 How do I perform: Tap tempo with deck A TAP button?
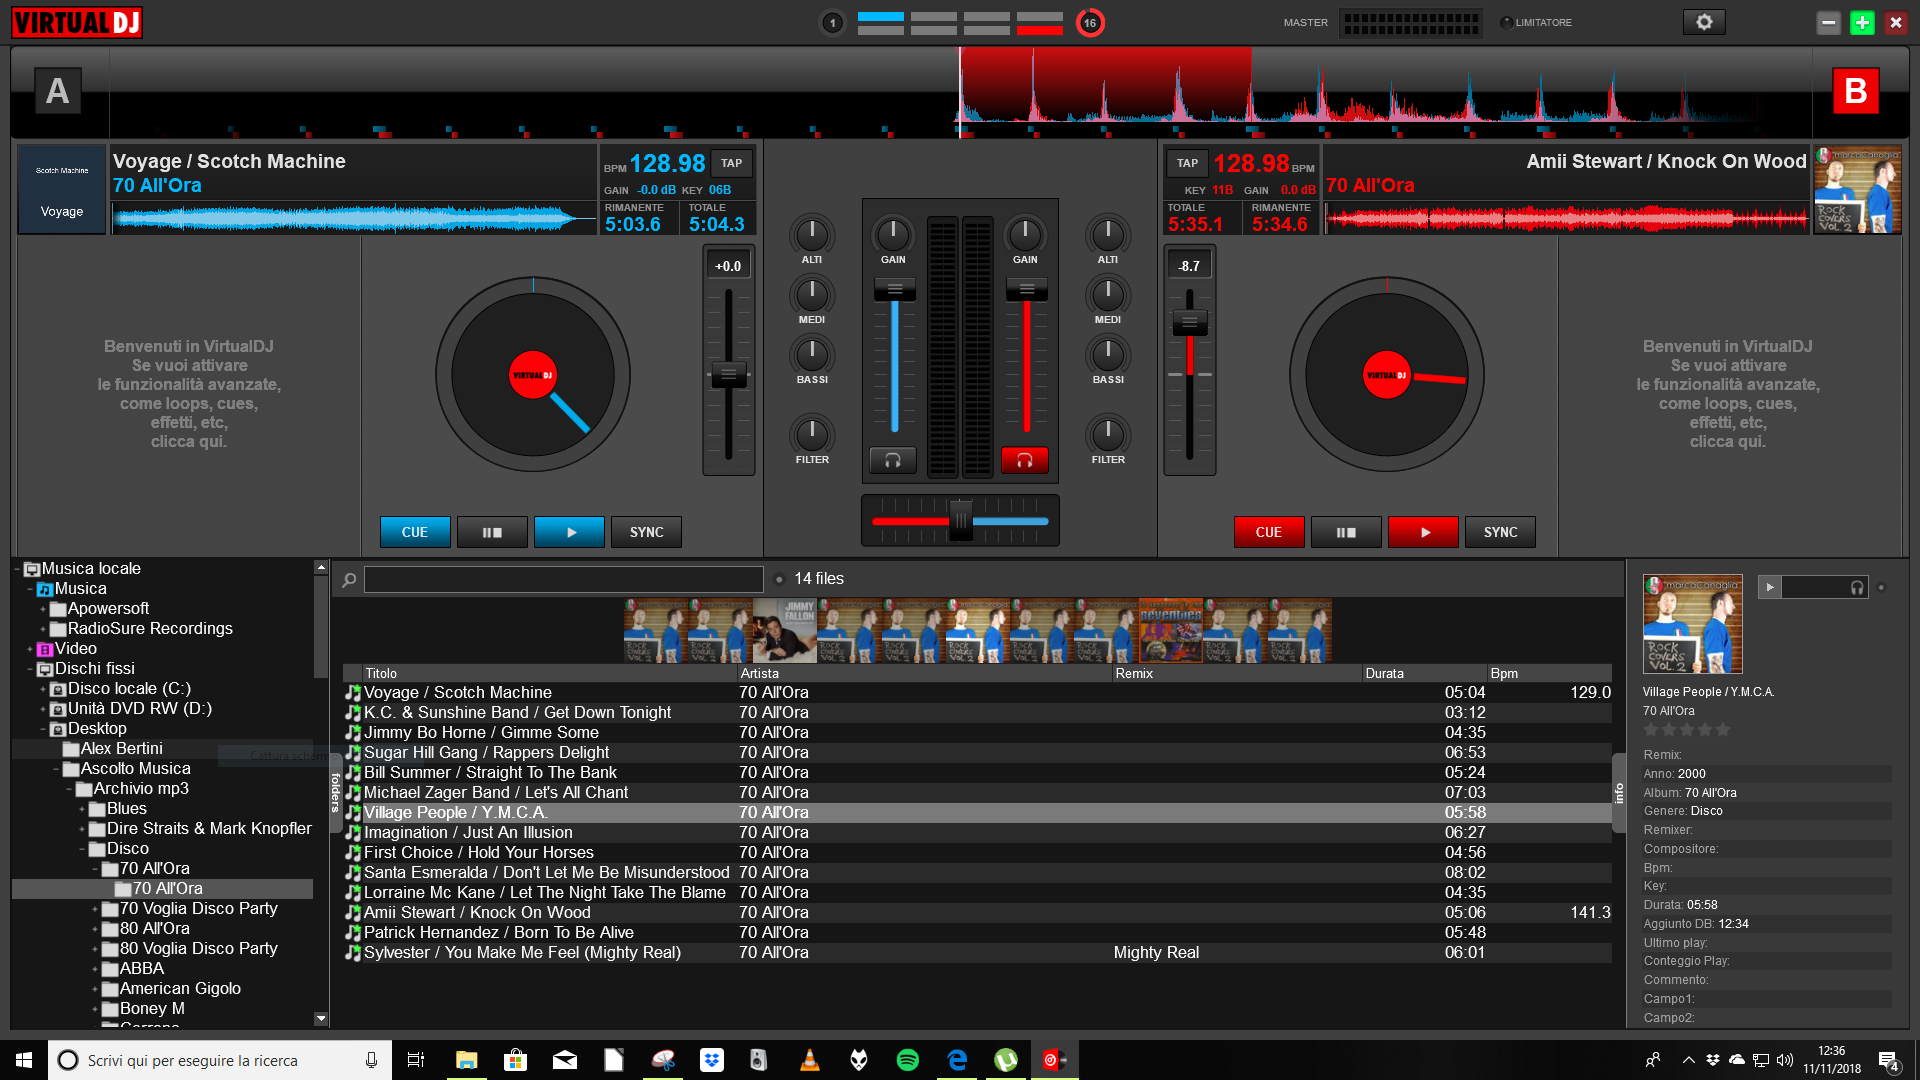pyautogui.click(x=732, y=163)
